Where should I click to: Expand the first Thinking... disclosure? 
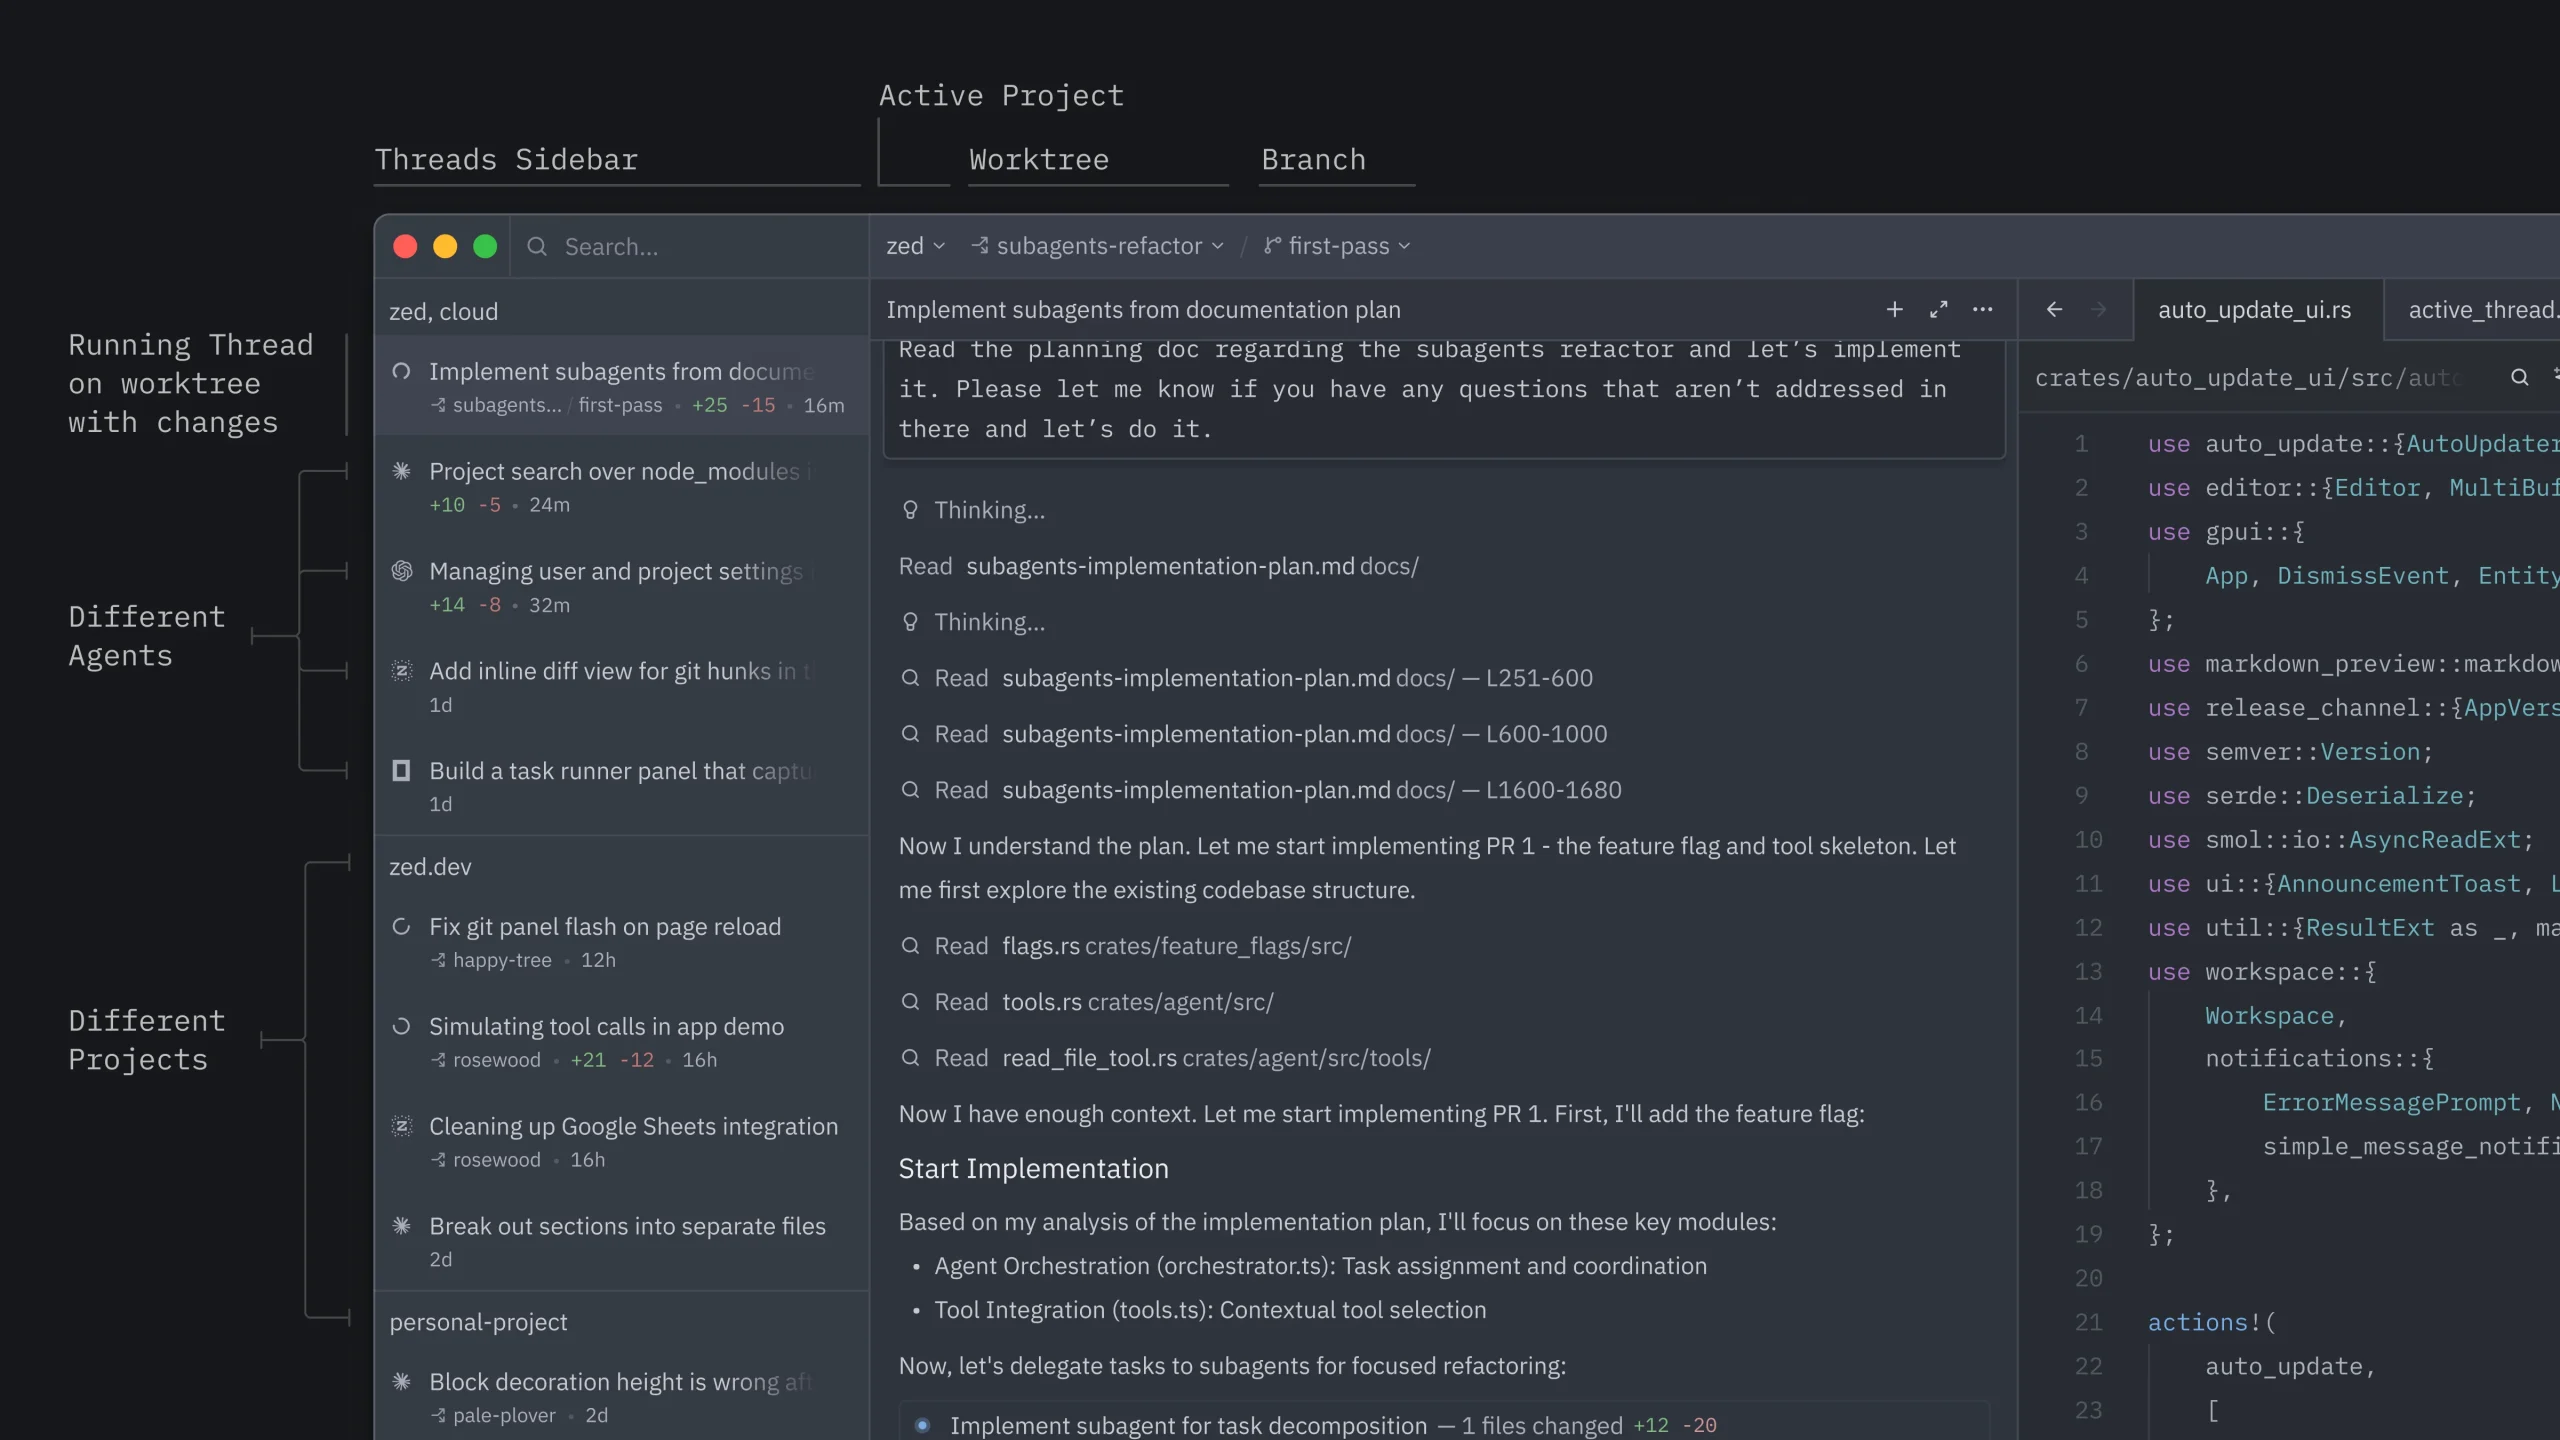(988, 510)
